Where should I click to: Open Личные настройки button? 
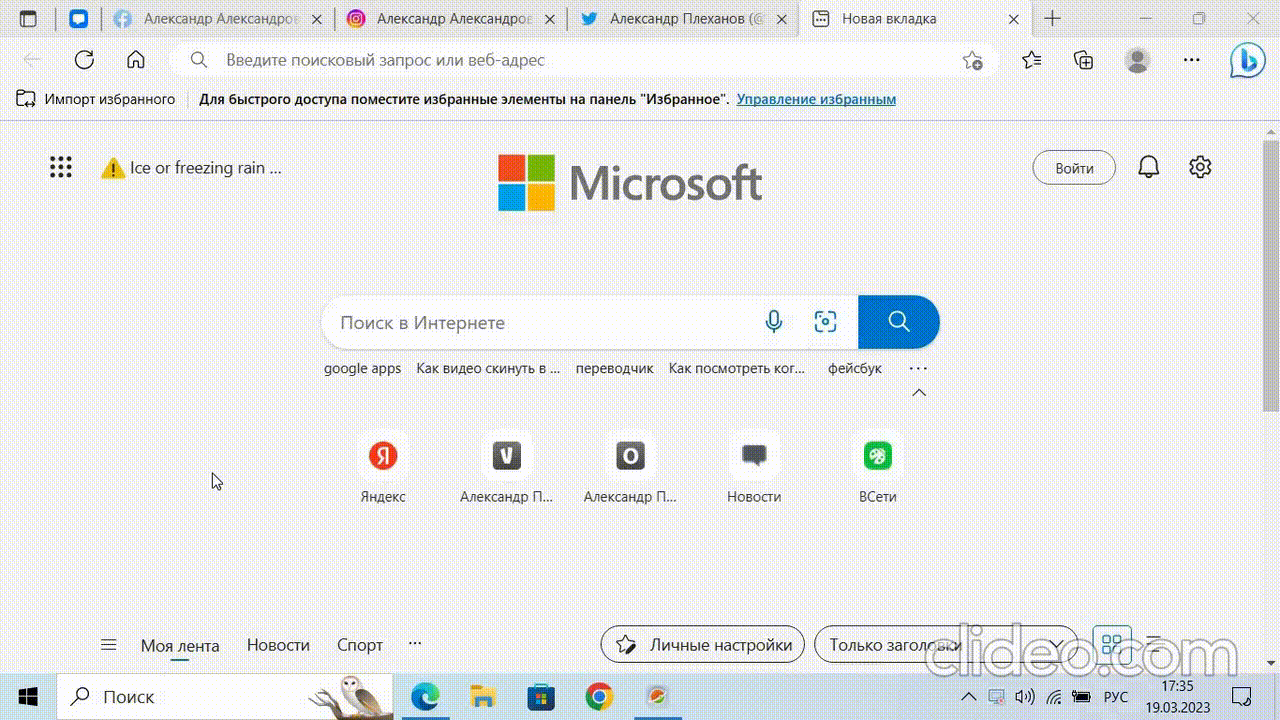[x=703, y=645]
